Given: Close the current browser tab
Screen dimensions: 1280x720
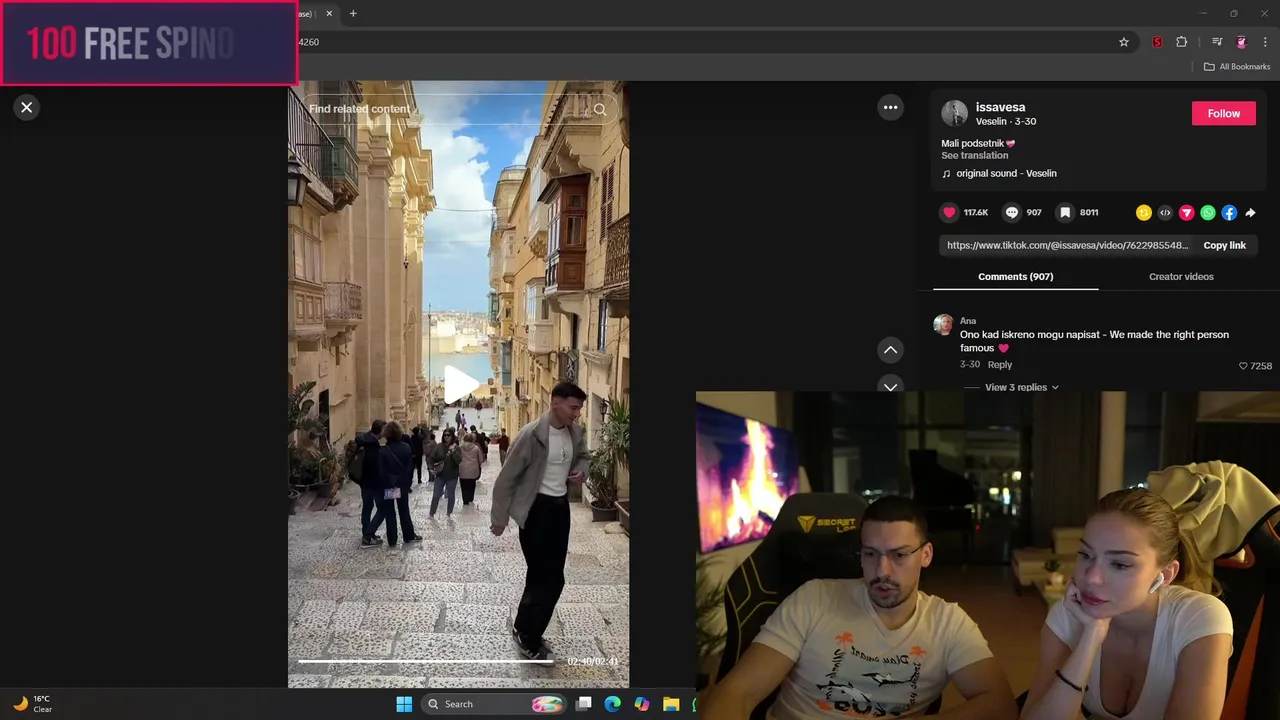Looking at the screenshot, I should [329, 13].
